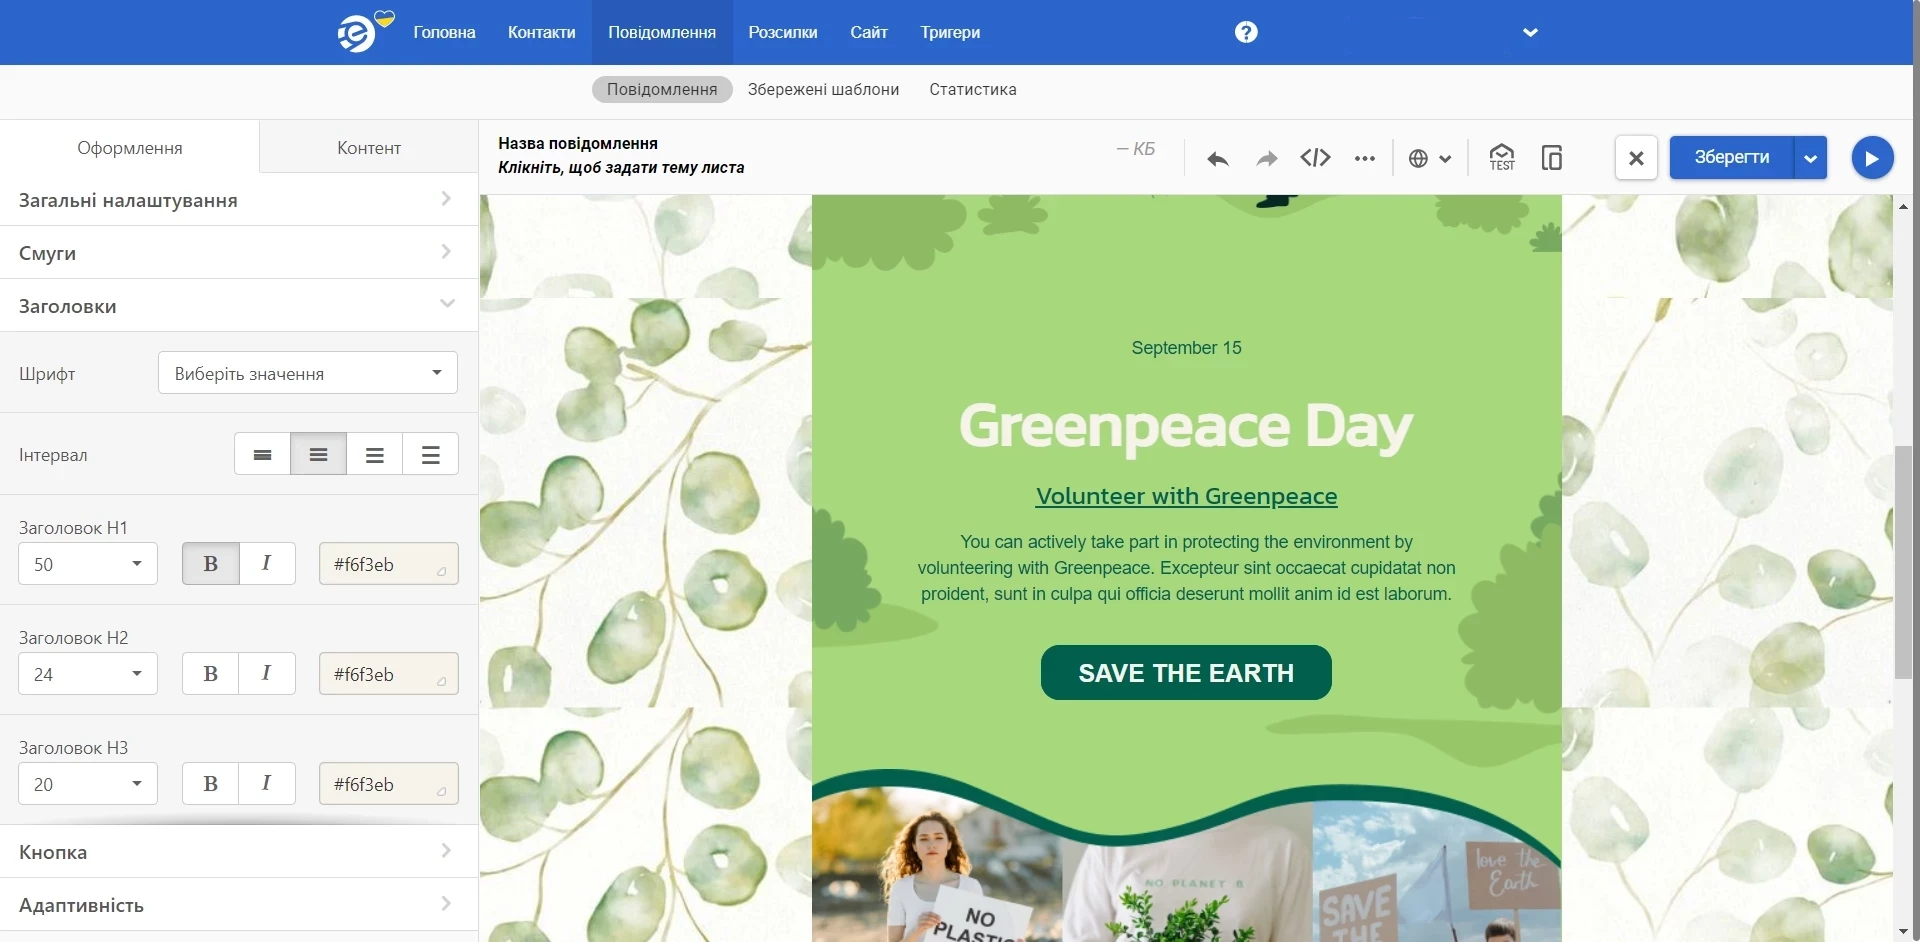
Task: Close the editor with X button
Action: click(1636, 158)
